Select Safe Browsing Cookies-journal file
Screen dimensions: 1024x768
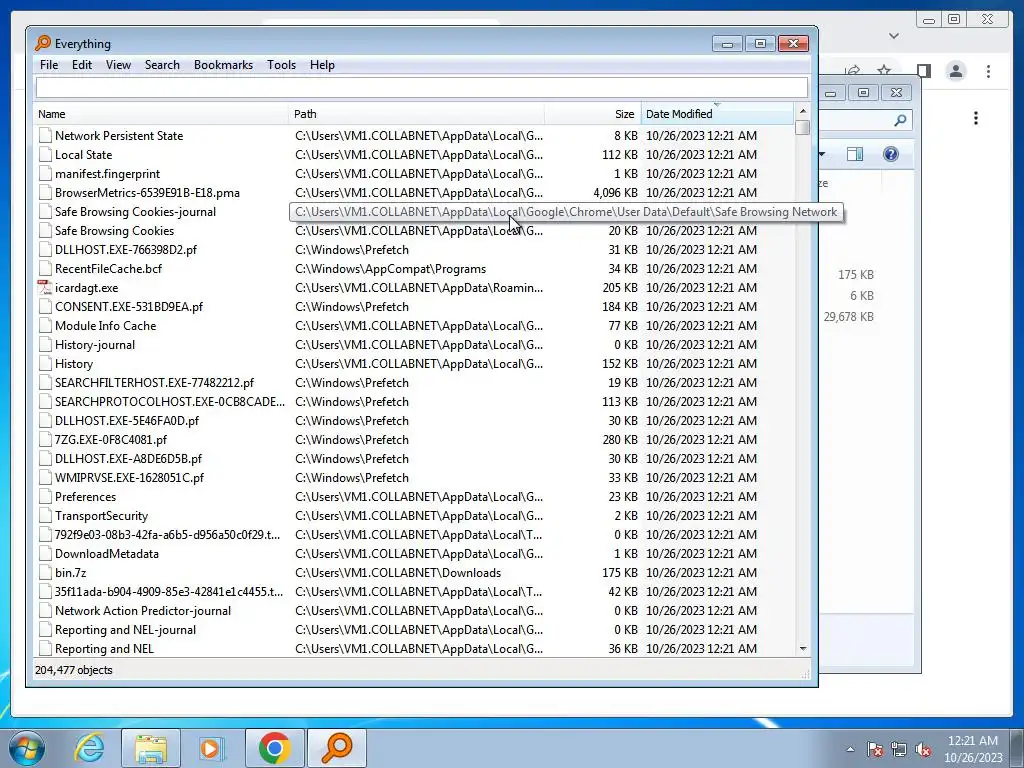tap(135, 212)
